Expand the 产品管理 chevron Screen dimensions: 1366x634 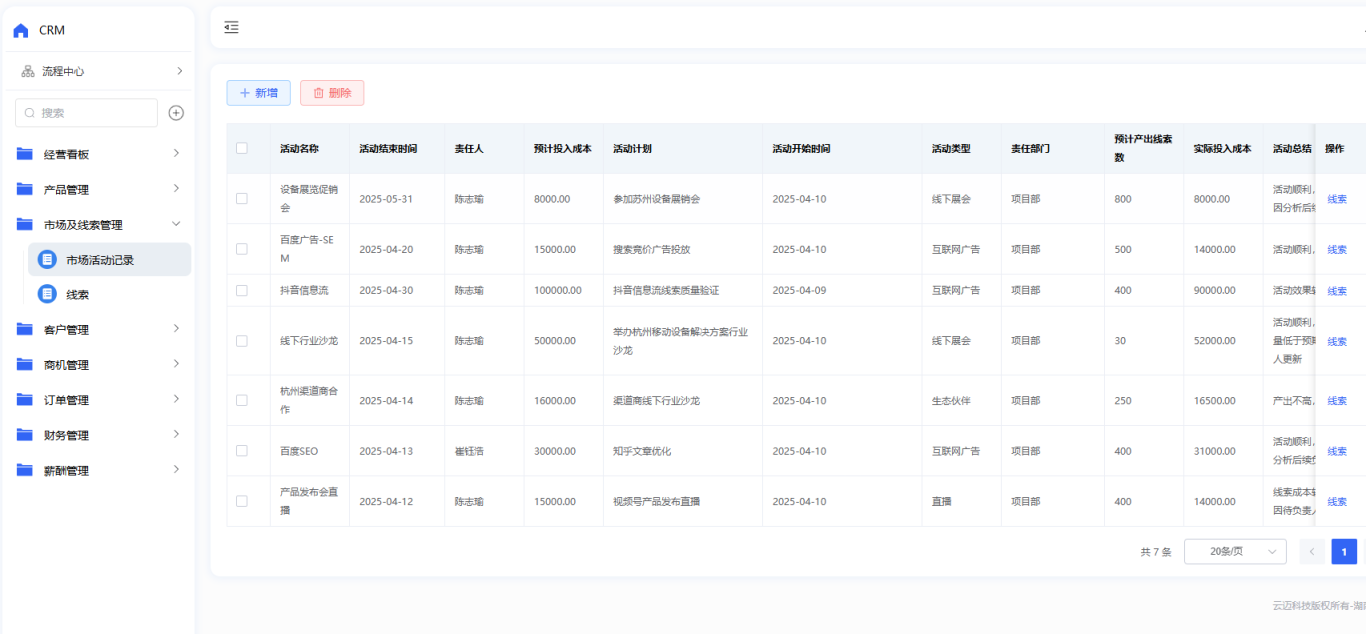click(176, 188)
